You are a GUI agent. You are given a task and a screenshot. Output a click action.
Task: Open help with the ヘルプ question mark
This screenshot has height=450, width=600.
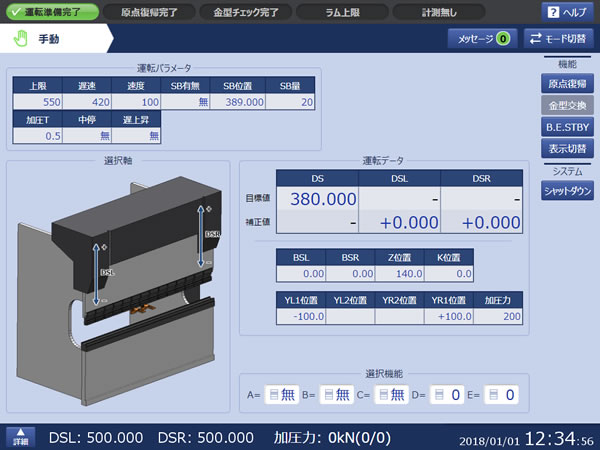pyautogui.click(x=566, y=12)
